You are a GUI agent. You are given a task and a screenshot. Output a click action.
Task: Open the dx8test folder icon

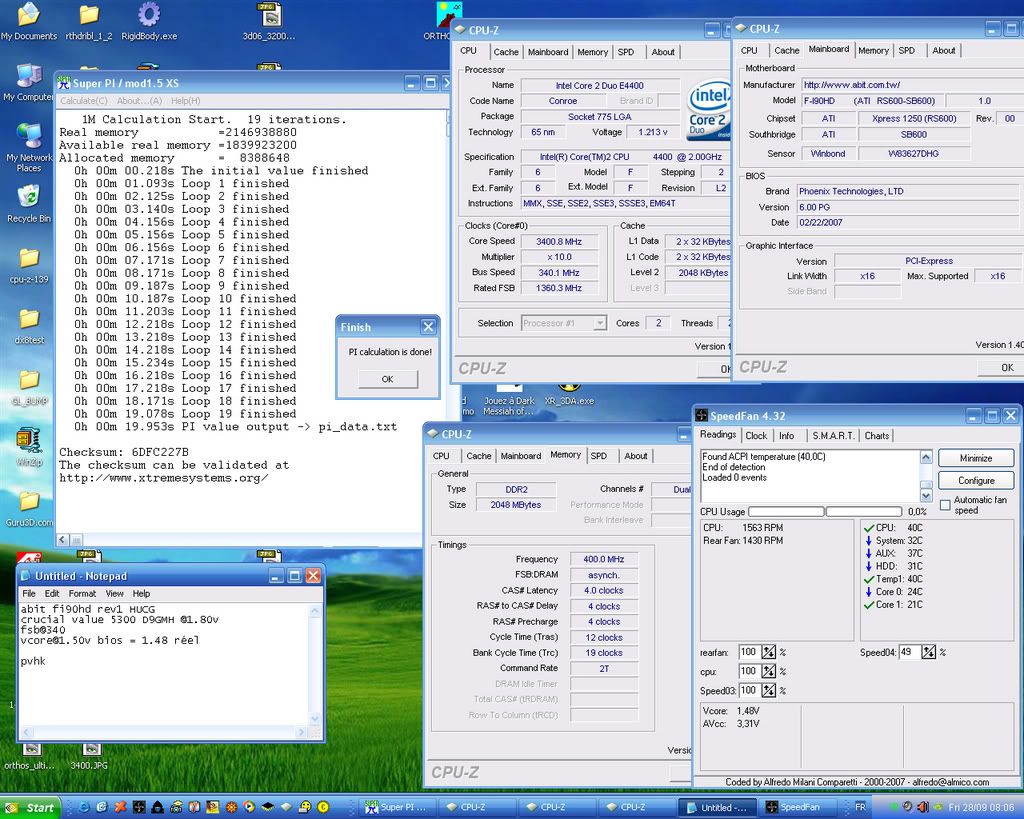click(28, 320)
